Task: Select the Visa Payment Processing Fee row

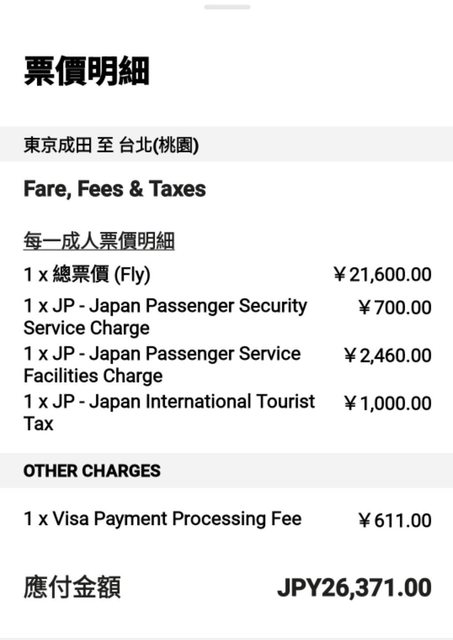Action: pos(227,520)
